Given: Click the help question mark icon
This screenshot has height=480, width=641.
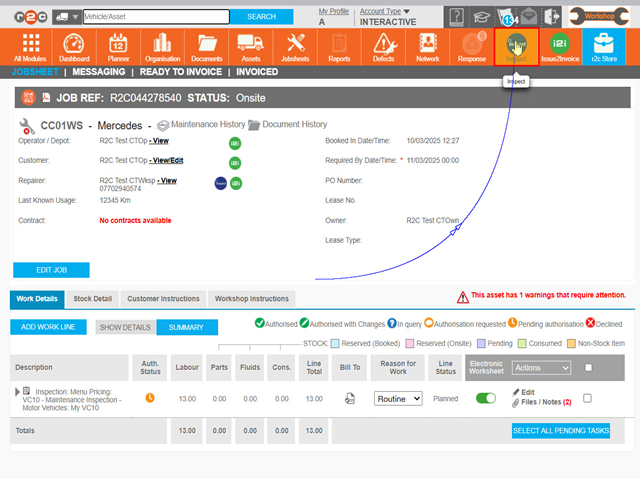Looking at the screenshot, I should [x=457, y=17].
